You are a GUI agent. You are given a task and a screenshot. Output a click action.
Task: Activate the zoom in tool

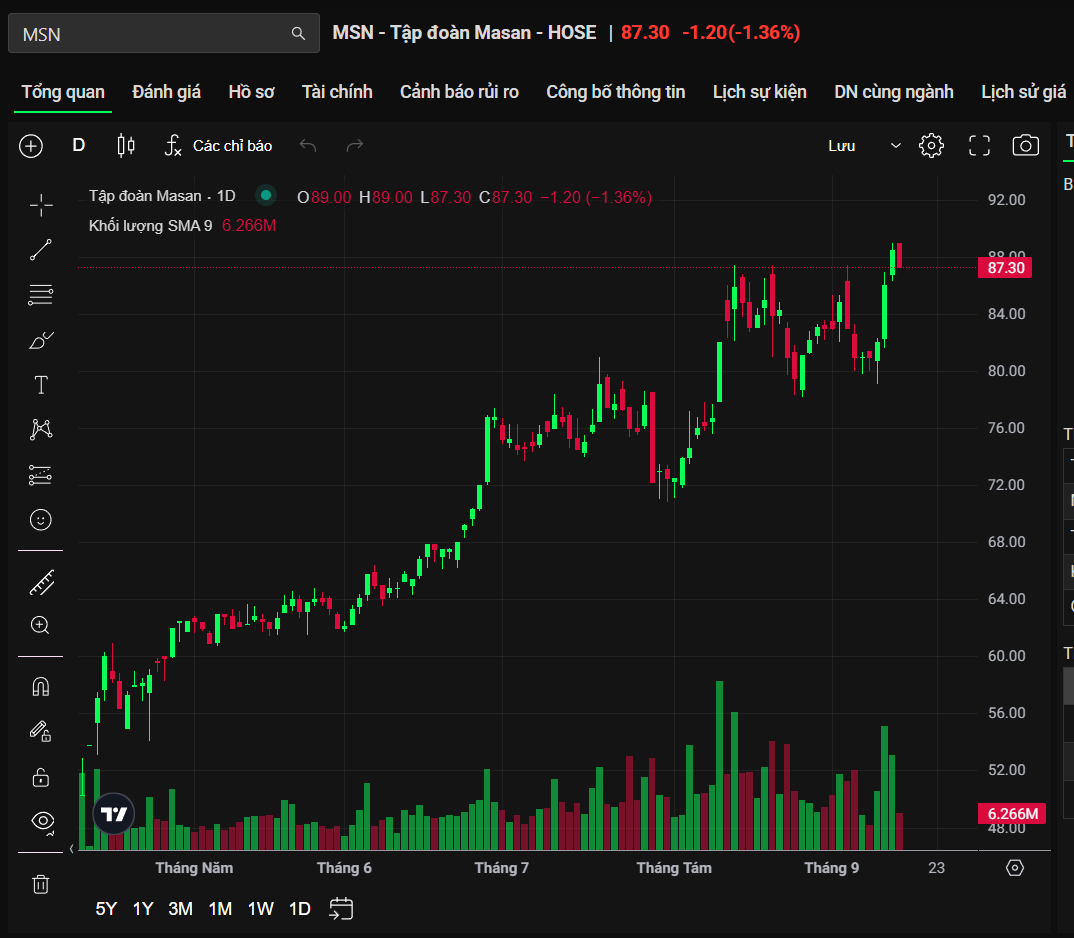coord(40,625)
